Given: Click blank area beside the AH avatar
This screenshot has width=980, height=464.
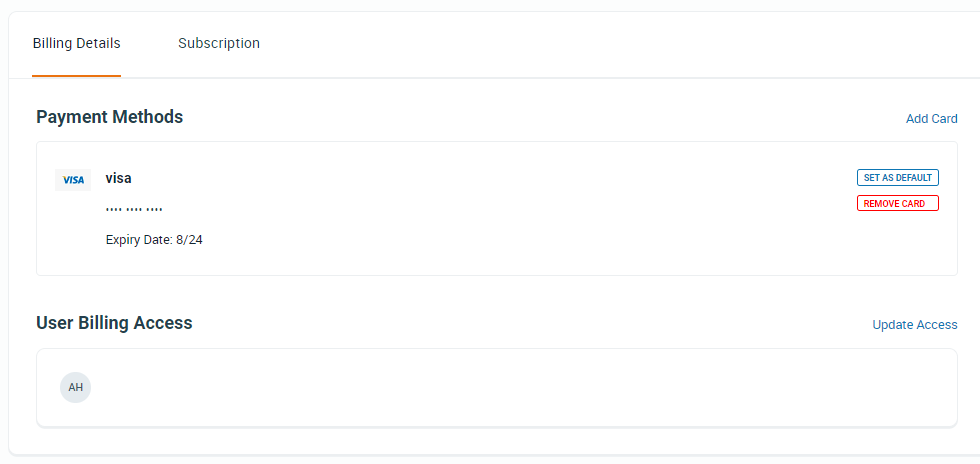Looking at the screenshot, I should pyautogui.click(x=500, y=388).
